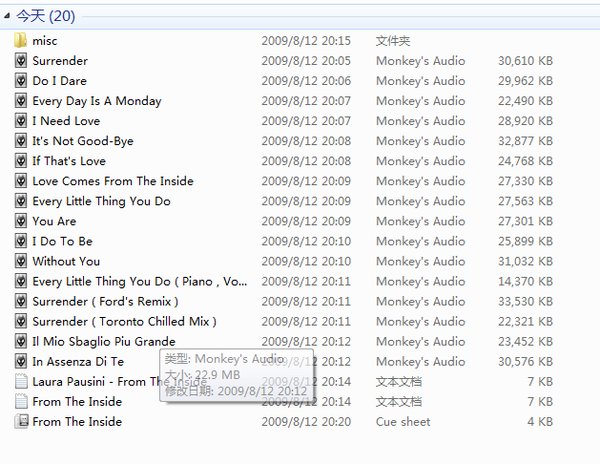Click the Without You file icon
This screenshot has height=464, width=600.
21,261
